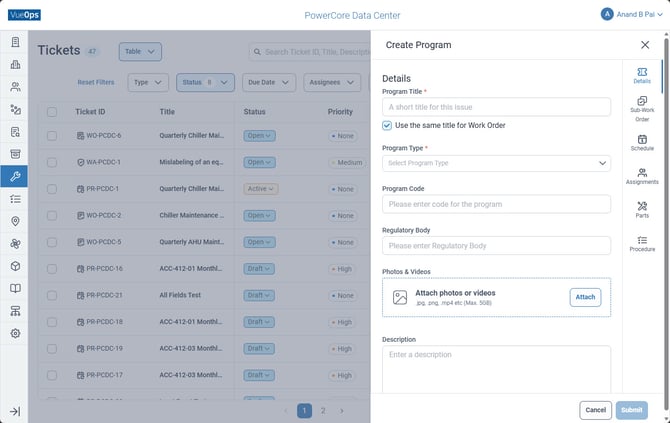The height and width of the screenshot is (423, 670).
Task: Open the Select Program Type dropdown
Action: [496, 163]
